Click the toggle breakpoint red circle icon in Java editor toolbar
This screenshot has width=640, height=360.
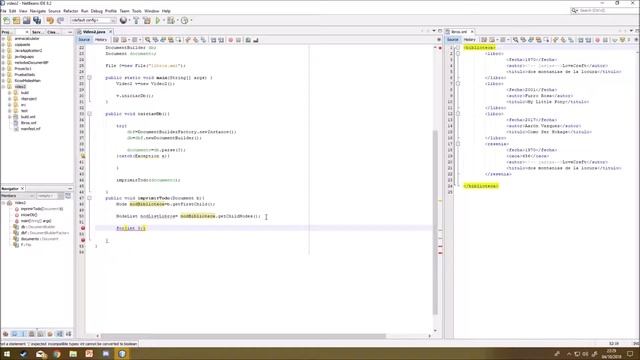[231, 40]
